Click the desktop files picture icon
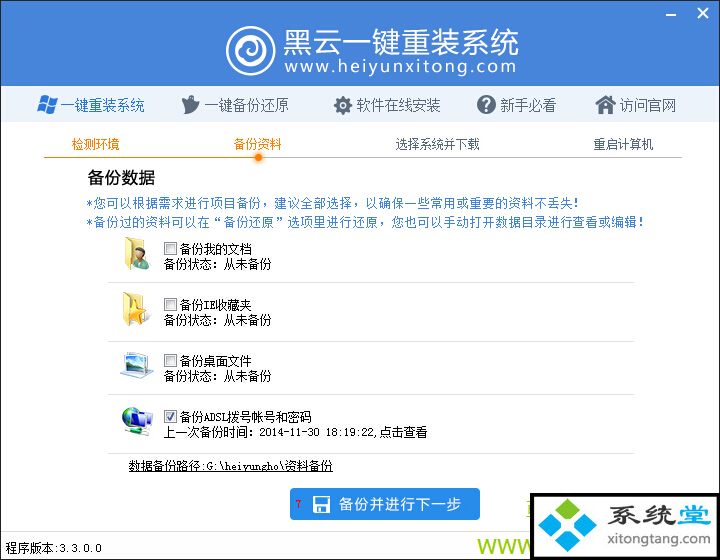Screen dimensions: 720x560 point(137,365)
